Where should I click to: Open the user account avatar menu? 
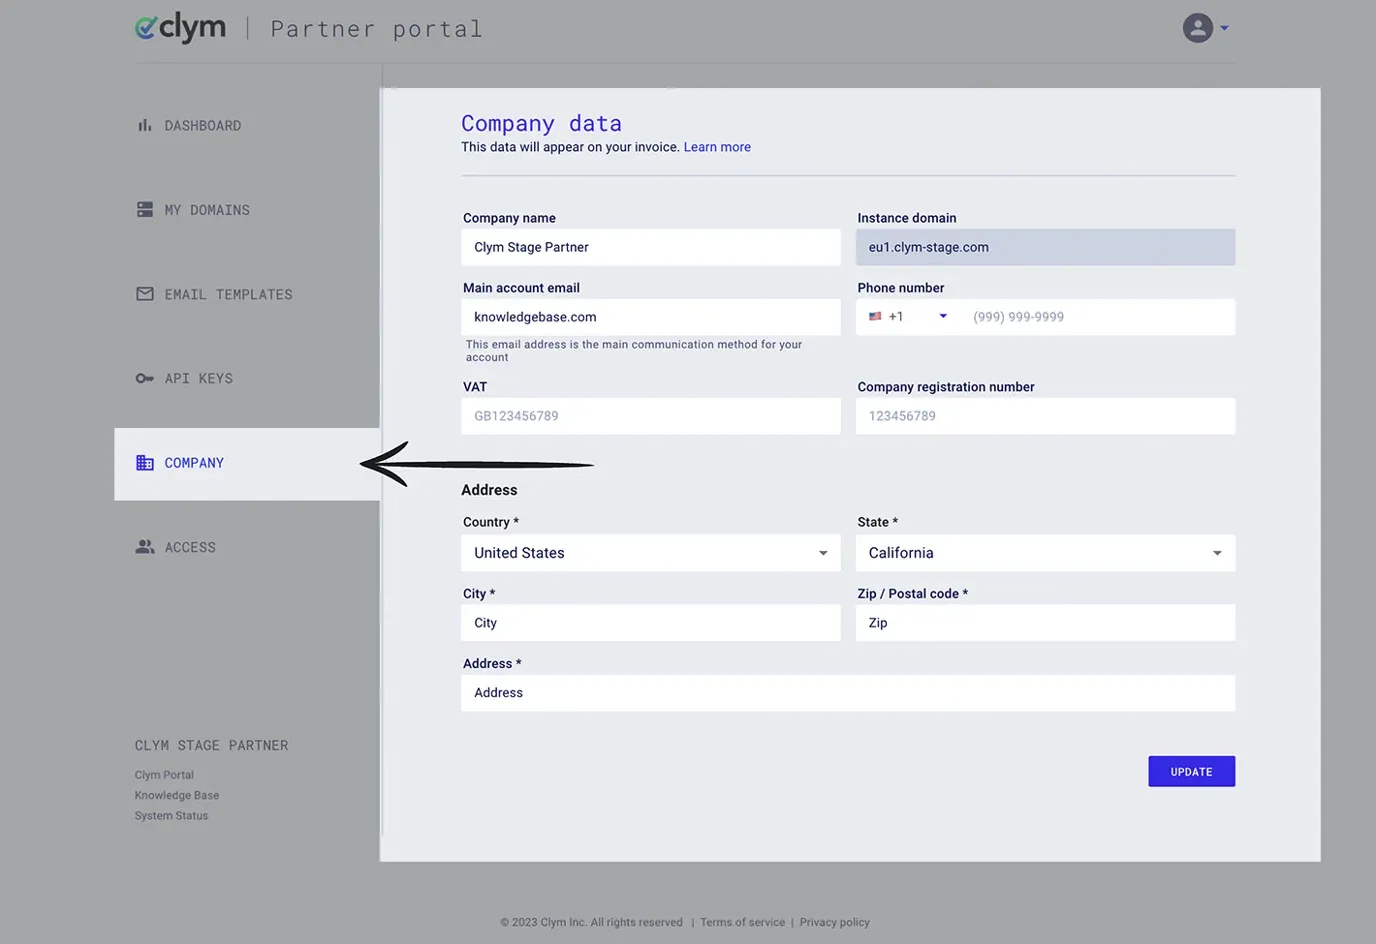click(x=1197, y=28)
